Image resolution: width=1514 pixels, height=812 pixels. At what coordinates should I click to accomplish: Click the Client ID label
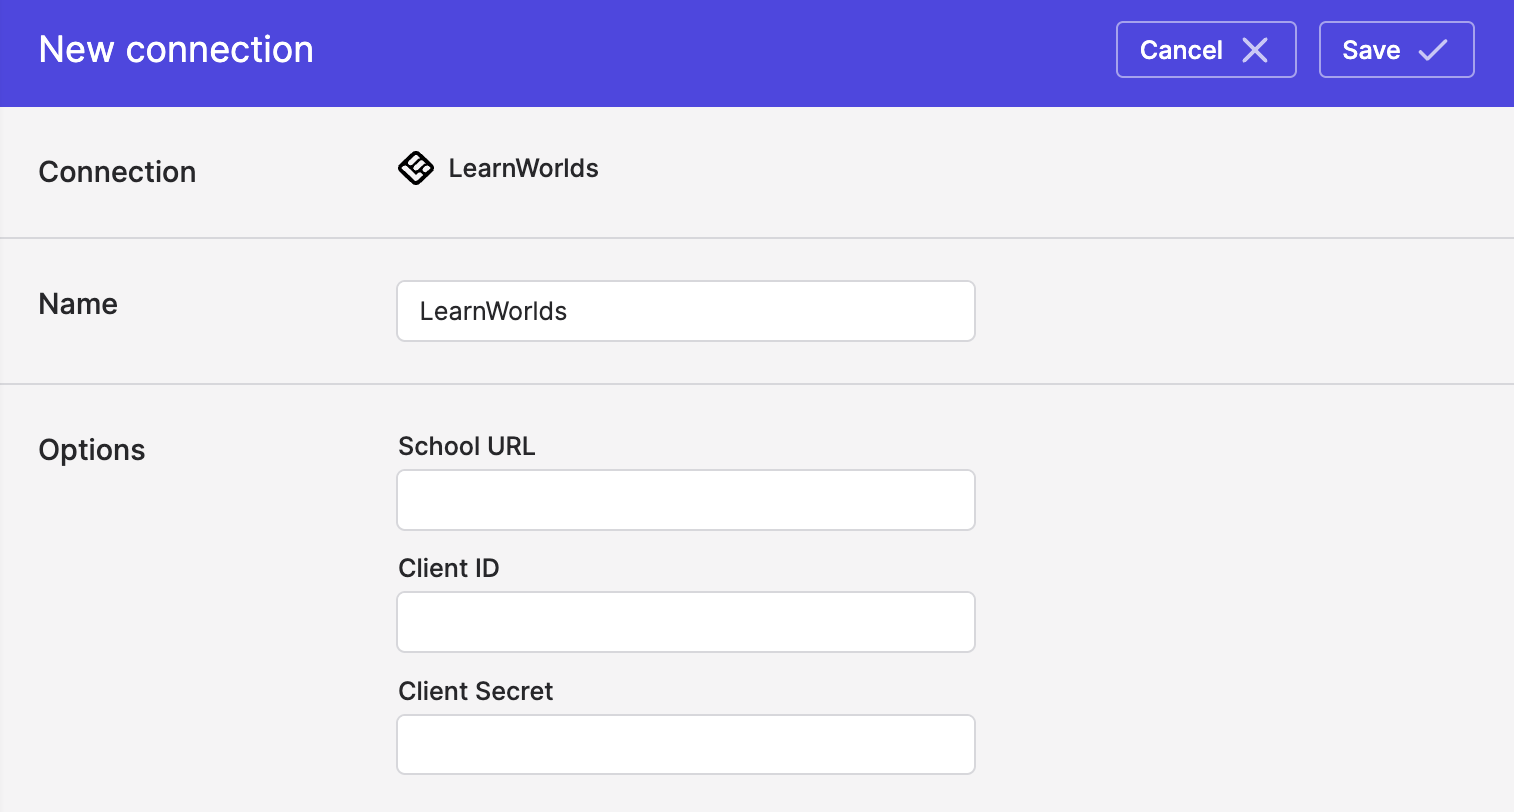coord(449,568)
